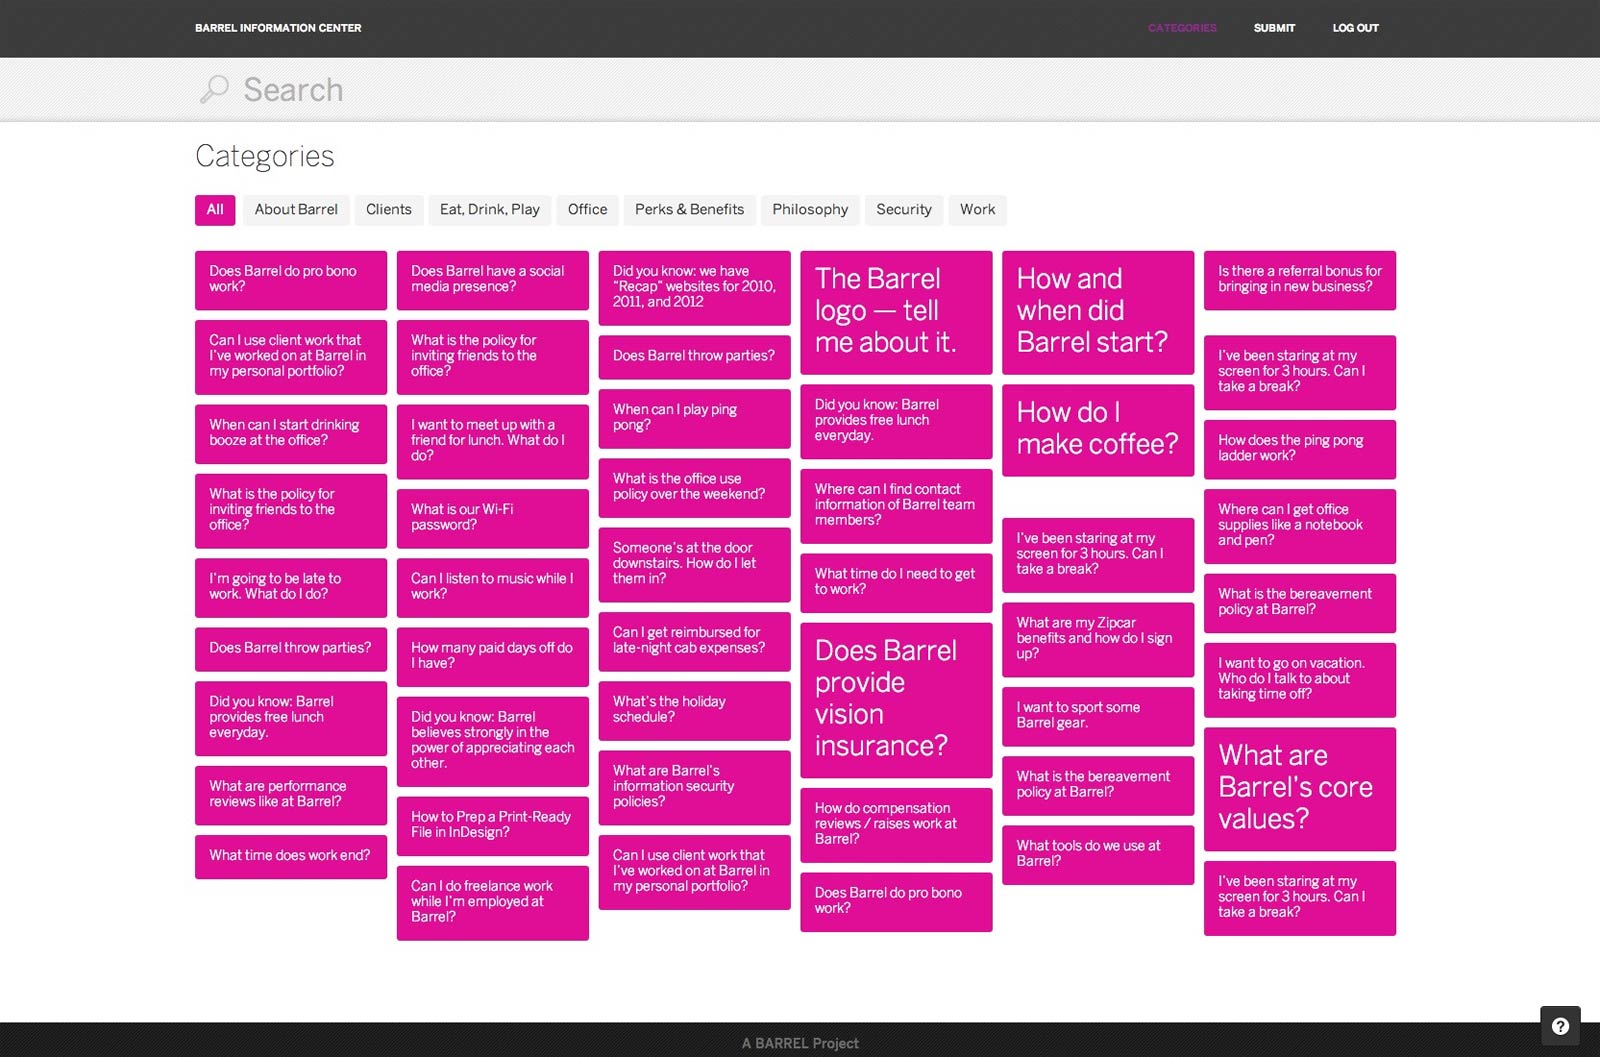
Task: Open 'reimbursed for late-night cab expenses' card
Action: pyautogui.click(x=695, y=641)
